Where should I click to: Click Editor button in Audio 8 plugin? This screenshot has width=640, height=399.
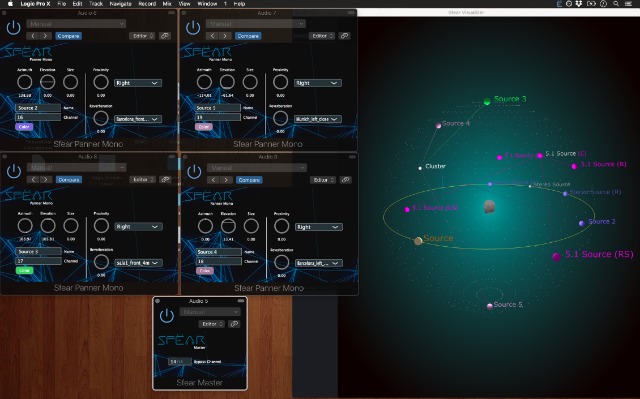click(x=142, y=180)
